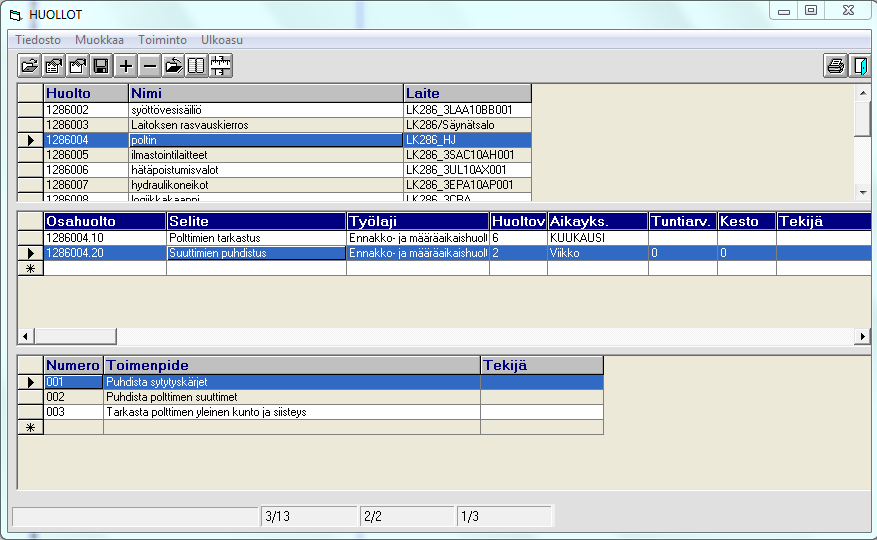
Task: Click the new-row asterisk in the Toimenpide table
Action: [31, 428]
